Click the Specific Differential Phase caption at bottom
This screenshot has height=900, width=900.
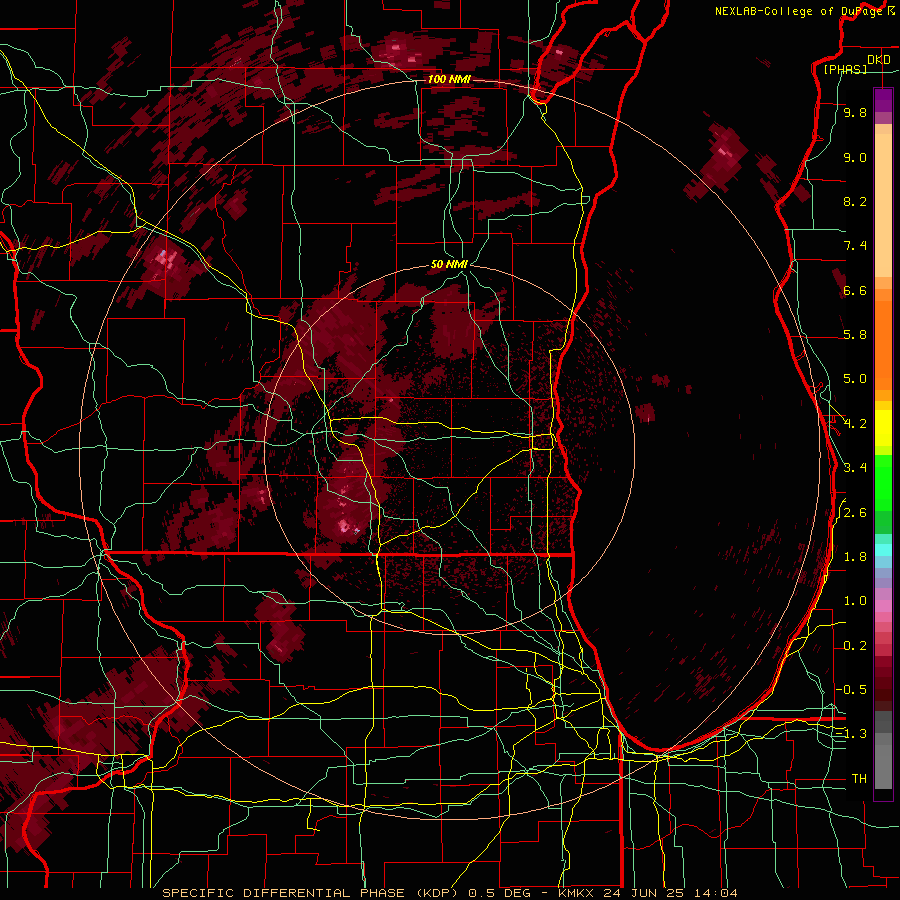pos(449,893)
